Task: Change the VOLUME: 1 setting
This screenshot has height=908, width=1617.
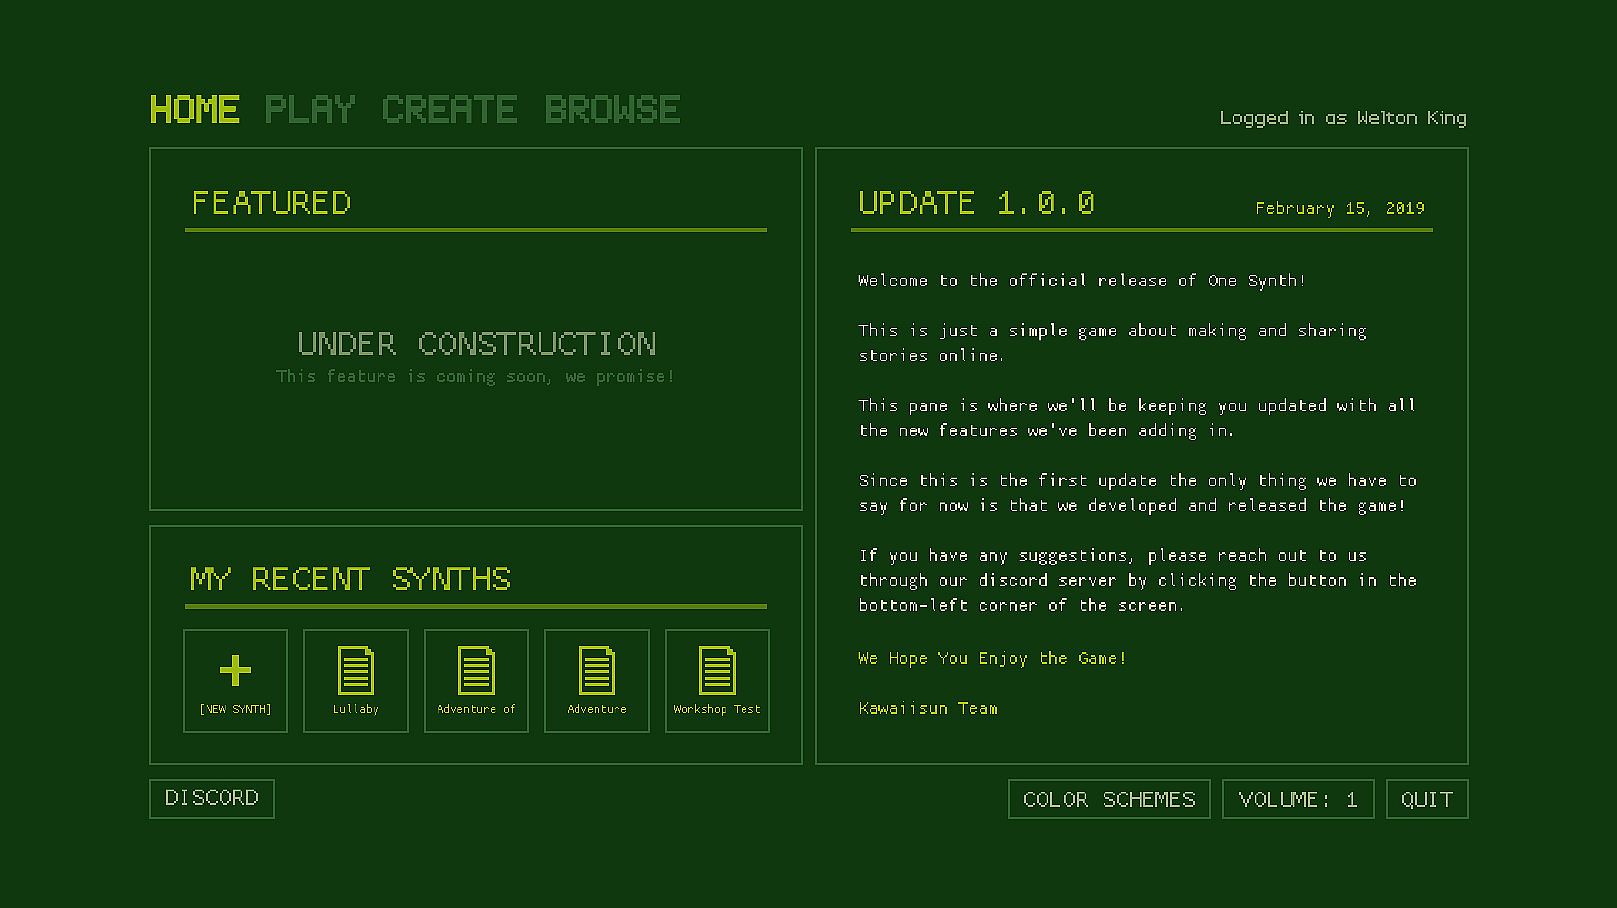Action: (x=1298, y=799)
